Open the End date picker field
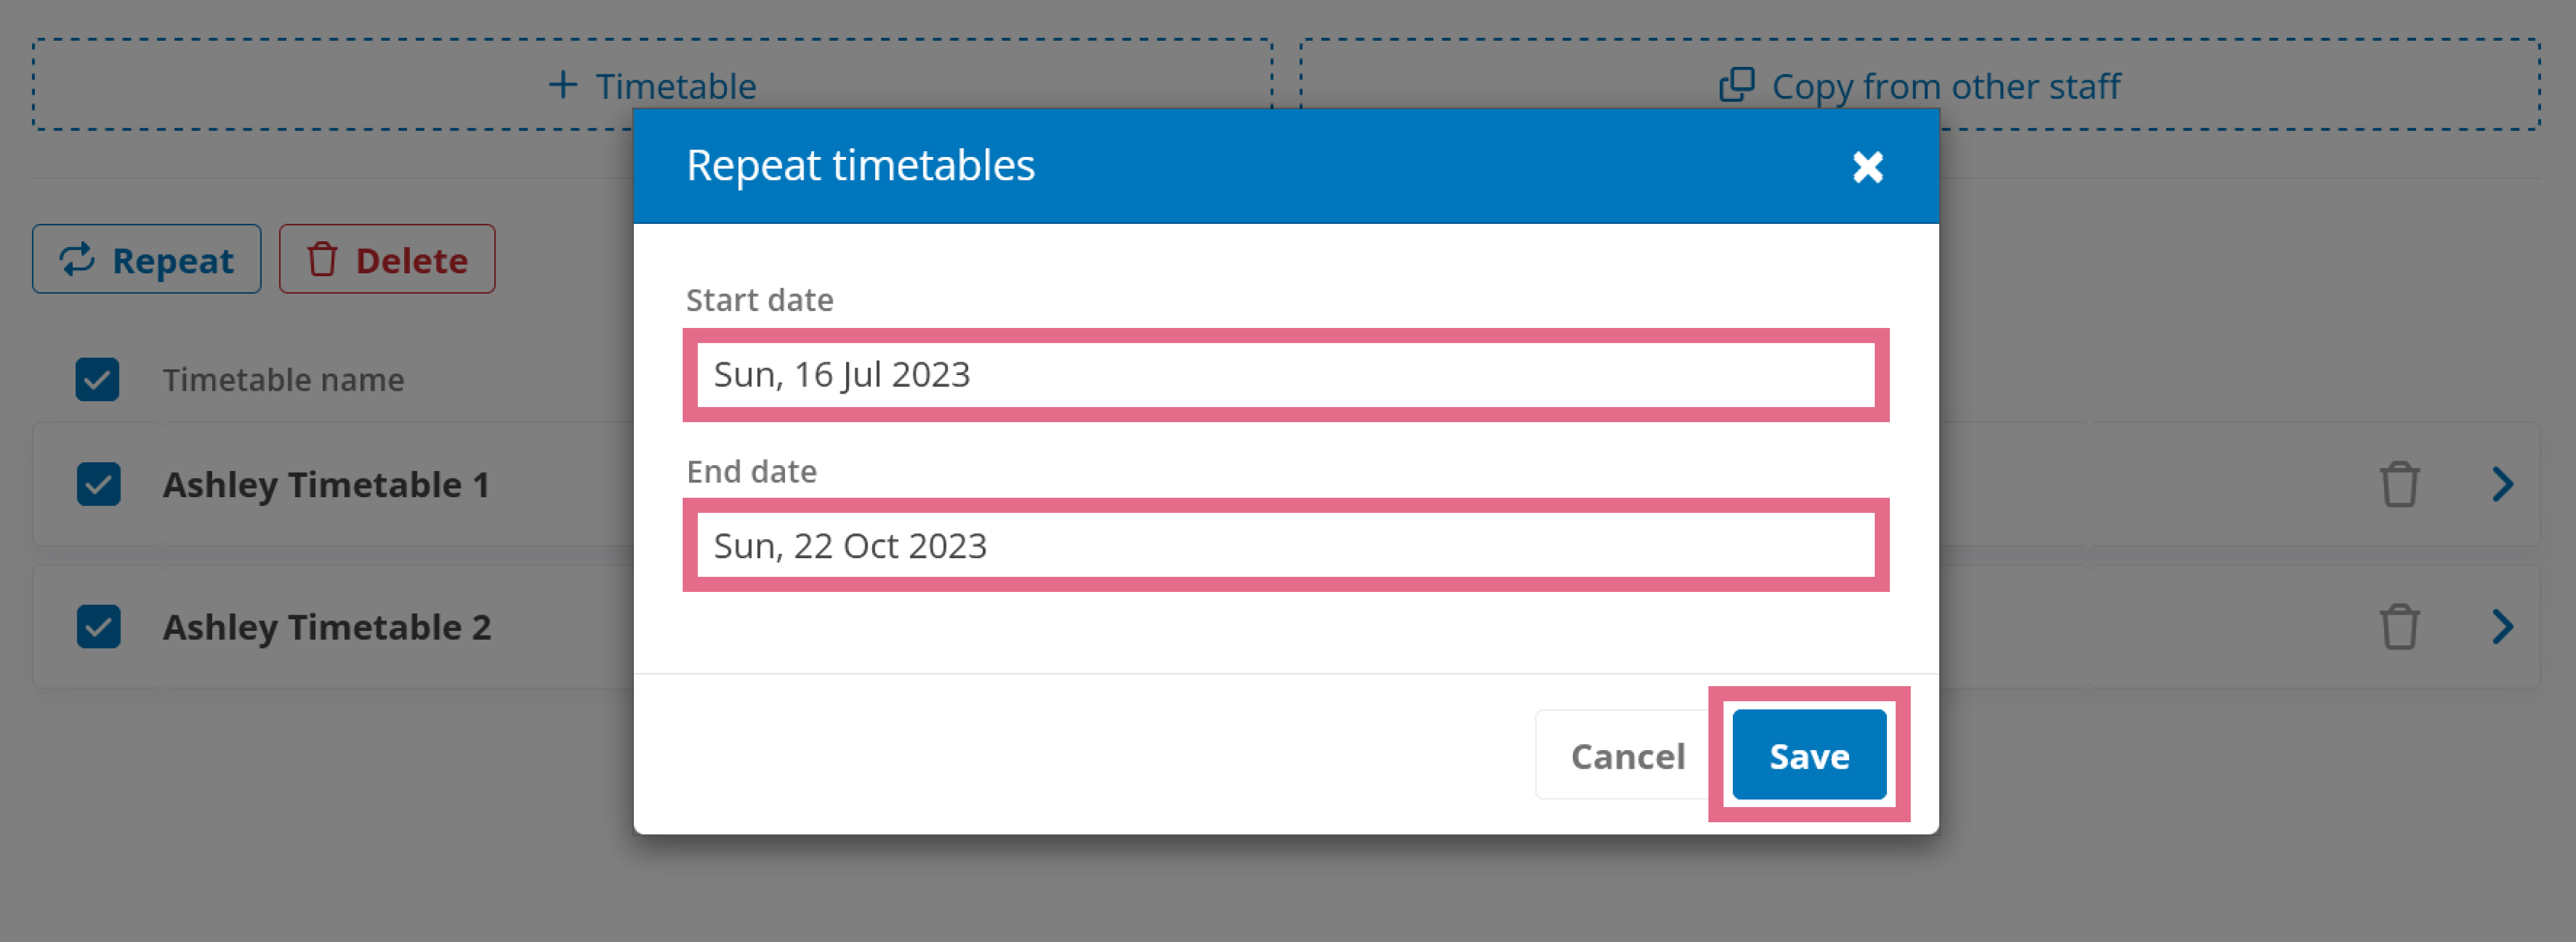 tap(1286, 546)
